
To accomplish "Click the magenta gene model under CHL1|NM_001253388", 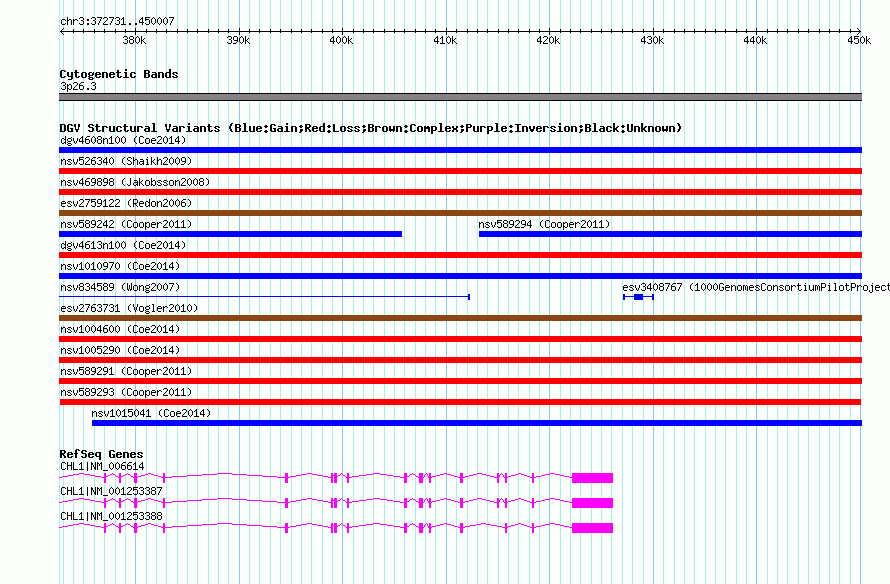I will coord(336,528).
